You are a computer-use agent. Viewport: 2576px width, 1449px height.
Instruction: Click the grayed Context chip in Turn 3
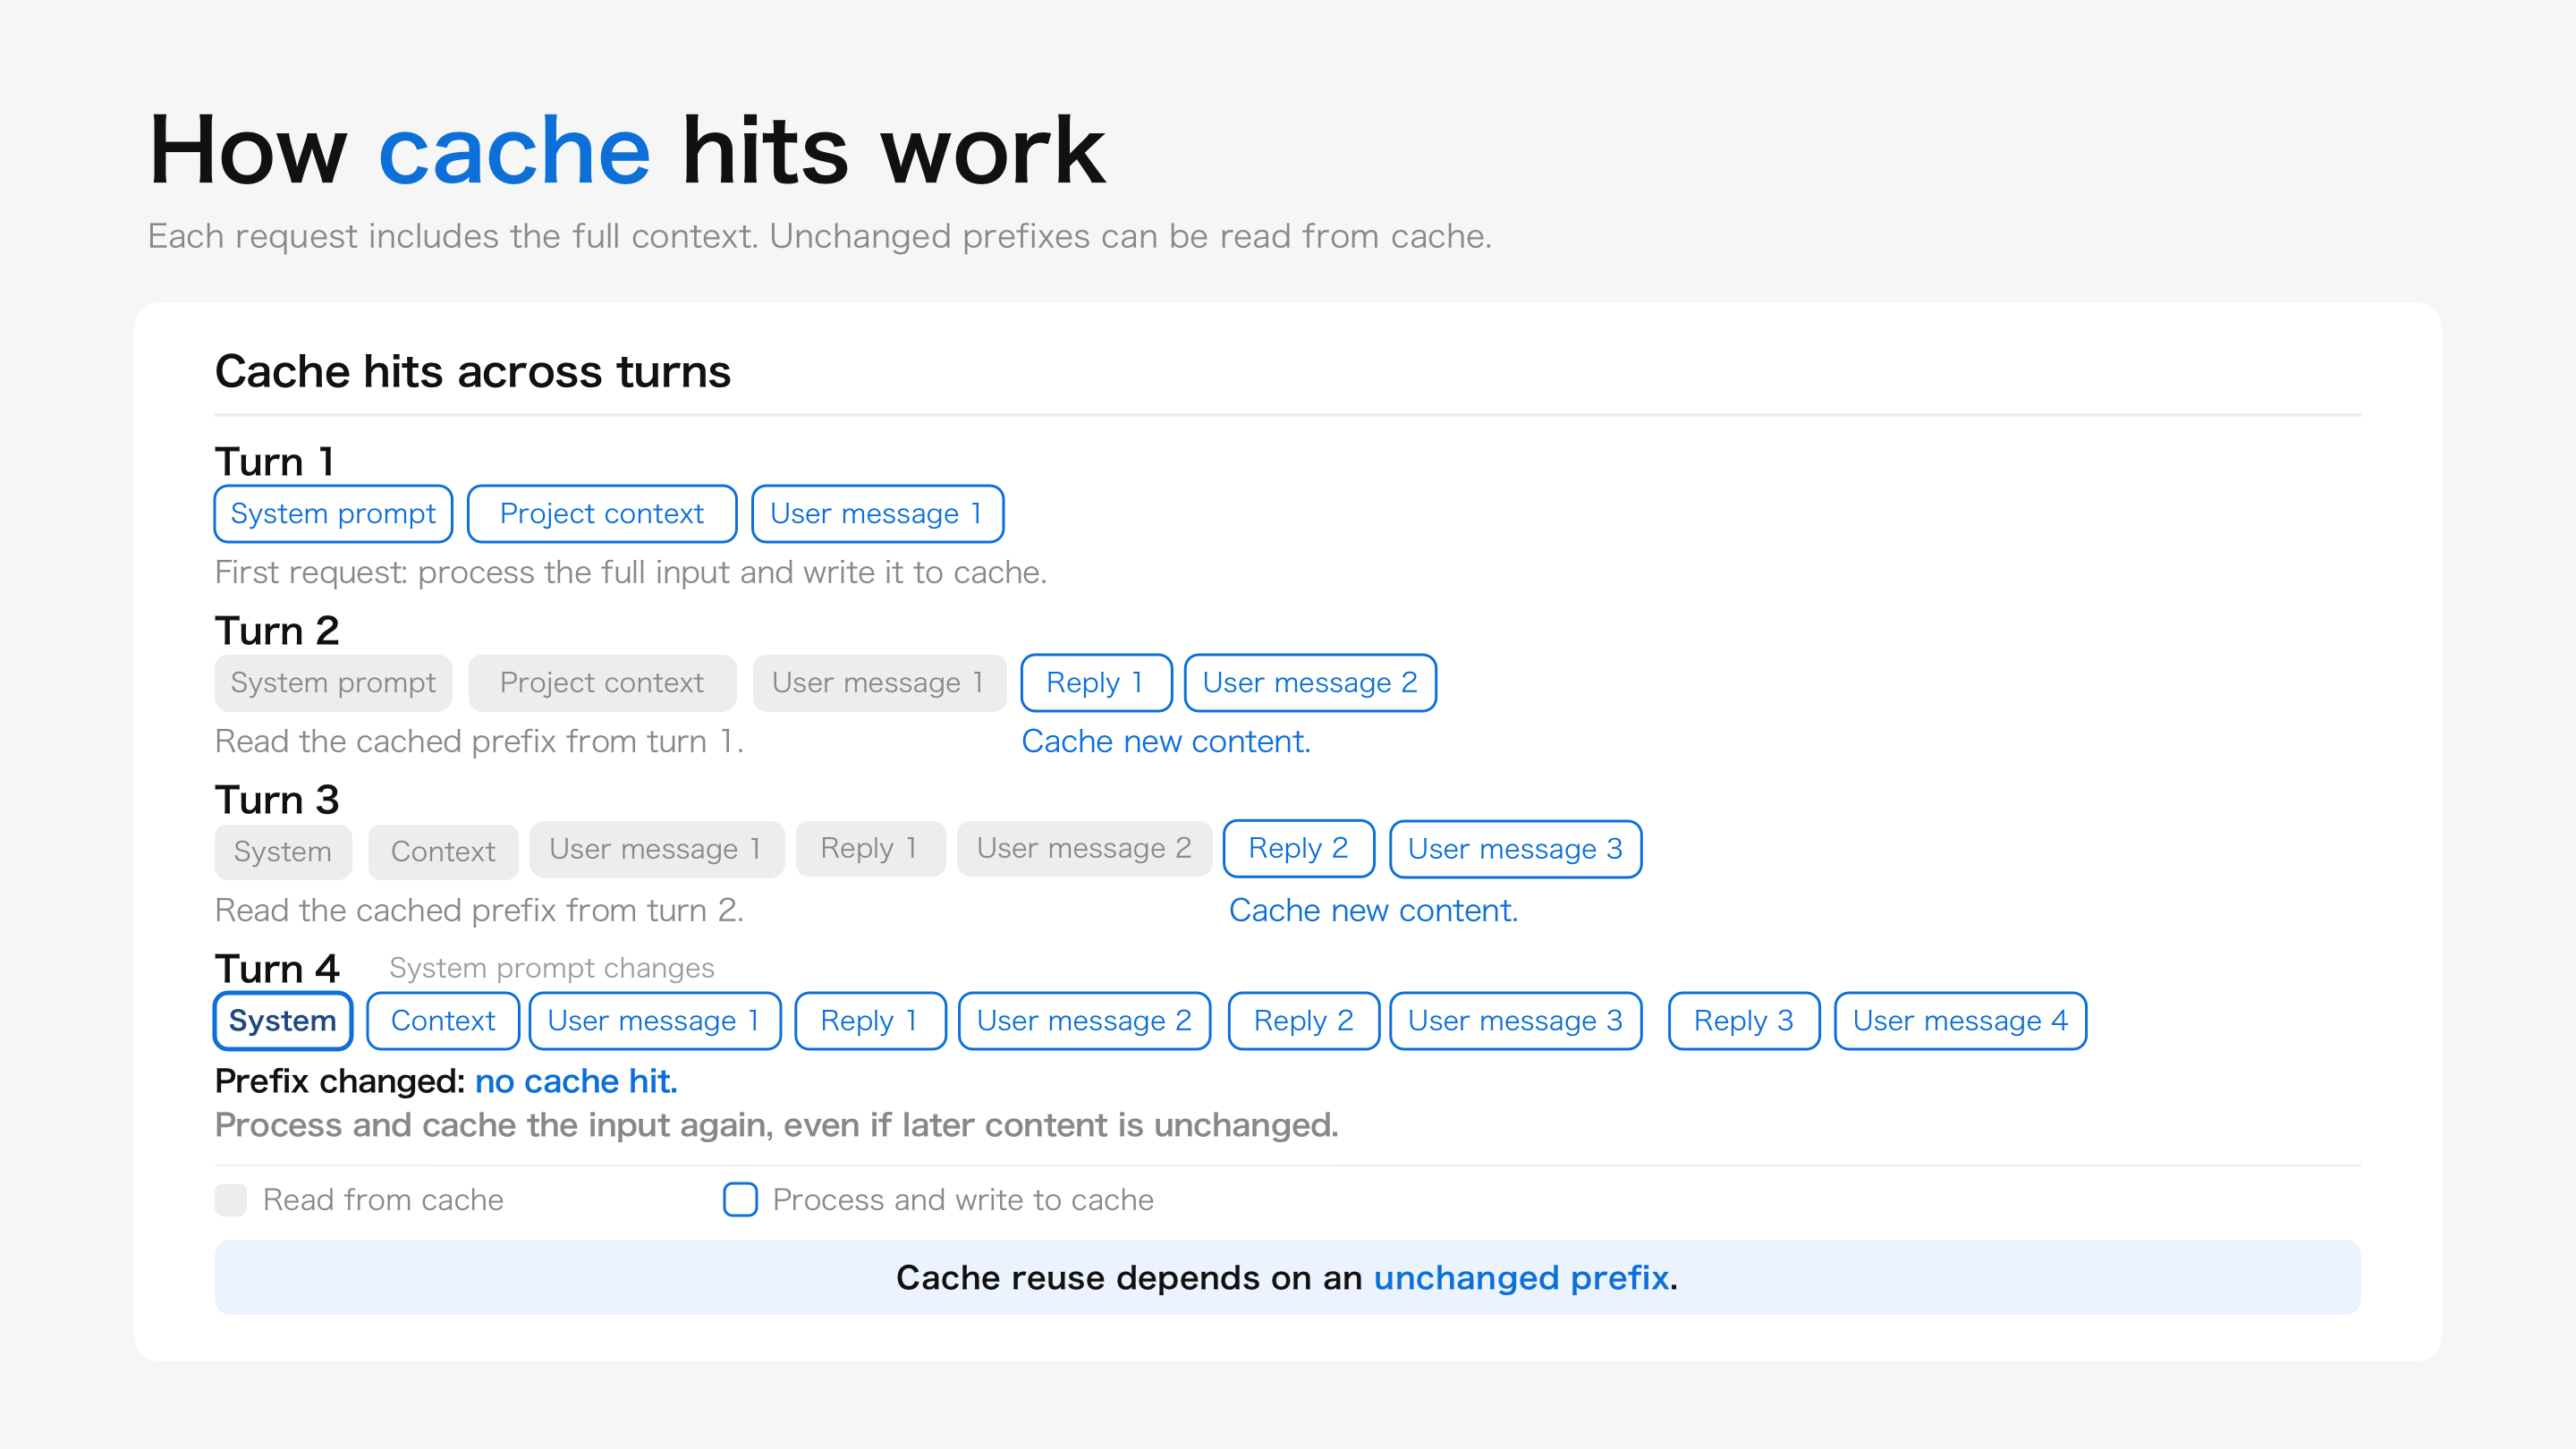[x=443, y=851]
